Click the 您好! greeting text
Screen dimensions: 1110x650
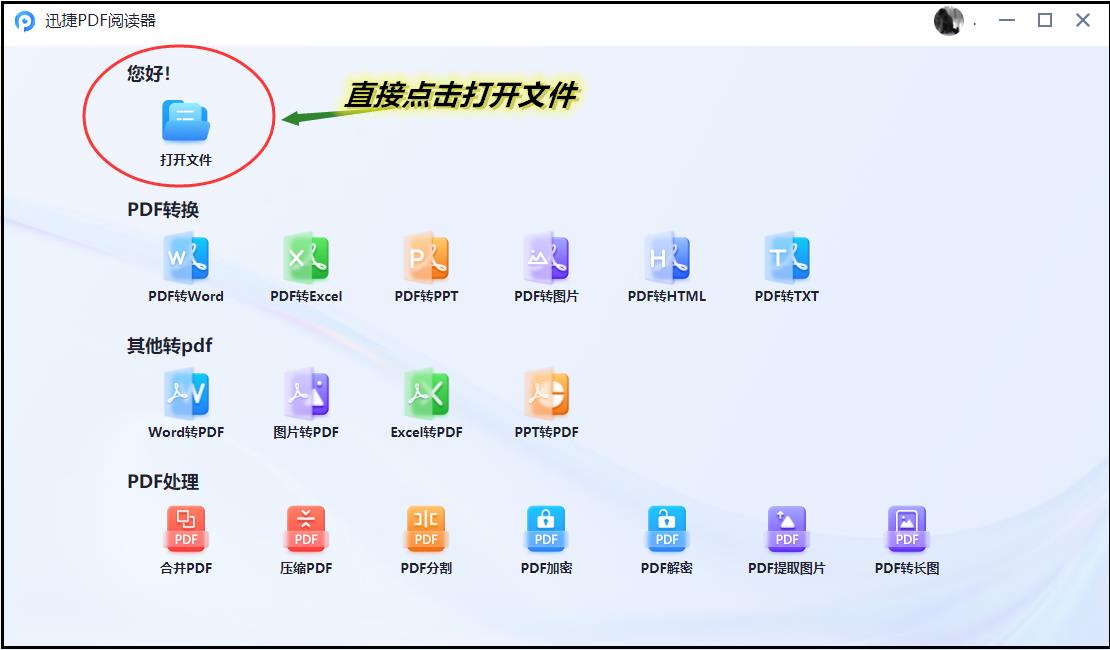(x=149, y=74)
